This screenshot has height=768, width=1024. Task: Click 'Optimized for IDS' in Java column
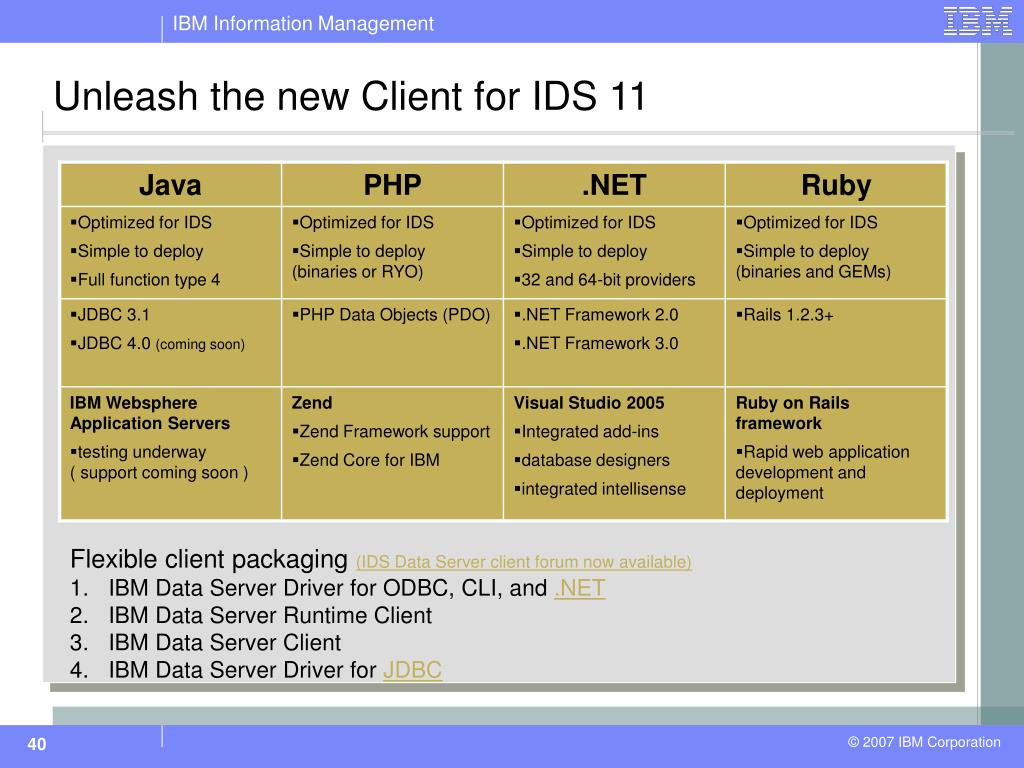point(141,223)
